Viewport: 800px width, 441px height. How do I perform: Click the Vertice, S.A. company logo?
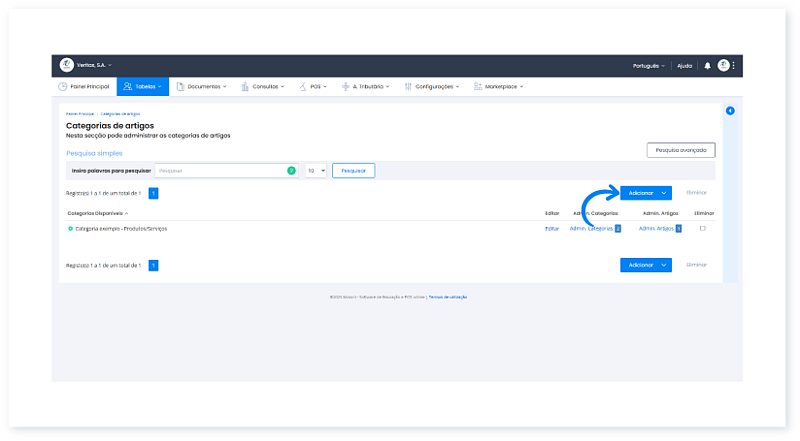pos(67,65)
